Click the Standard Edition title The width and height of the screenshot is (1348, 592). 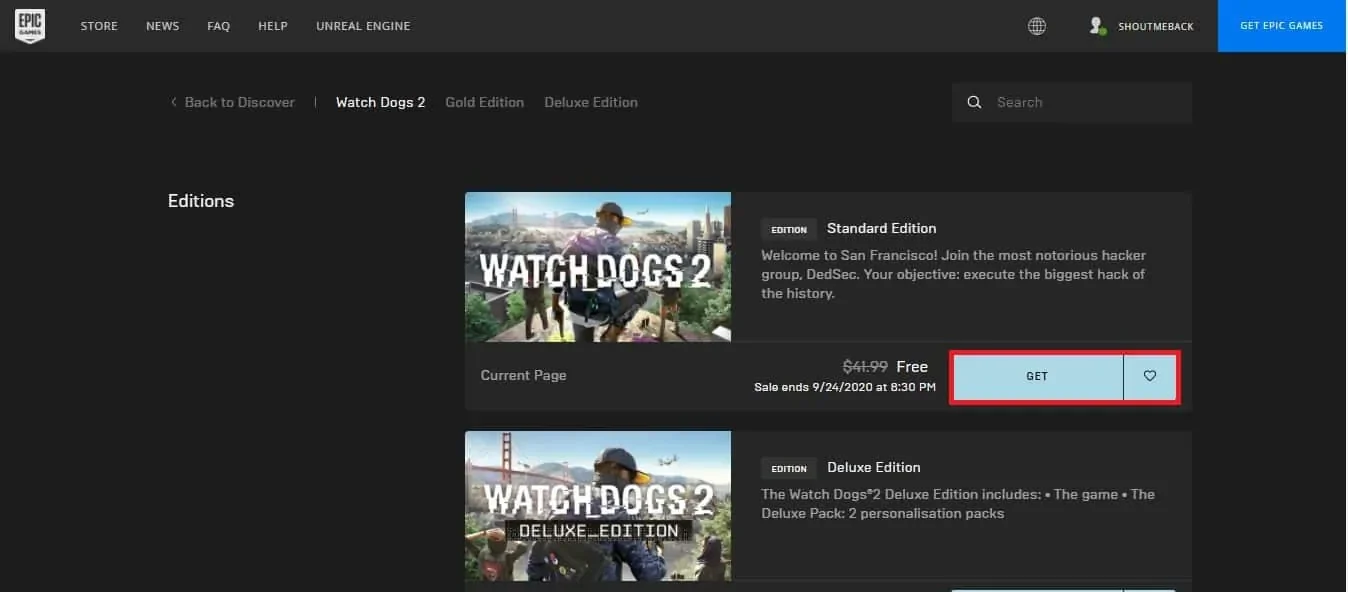881,228
